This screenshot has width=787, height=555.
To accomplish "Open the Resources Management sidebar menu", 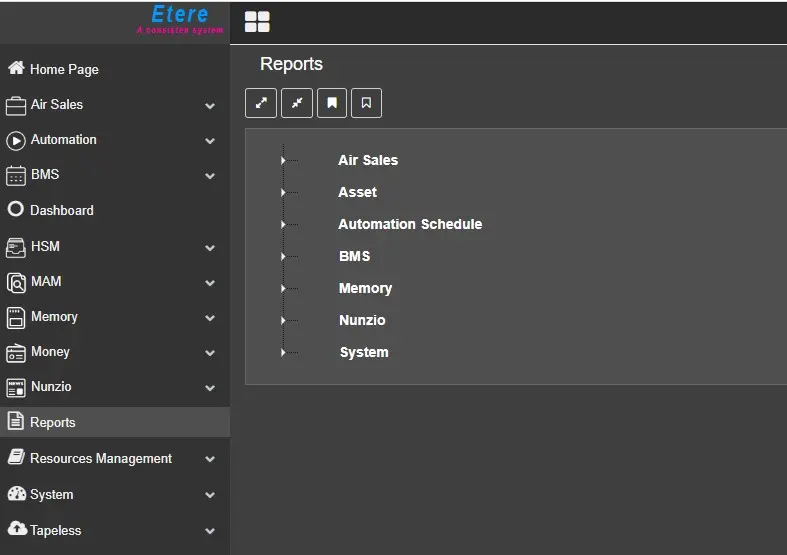I will (100, 458).
